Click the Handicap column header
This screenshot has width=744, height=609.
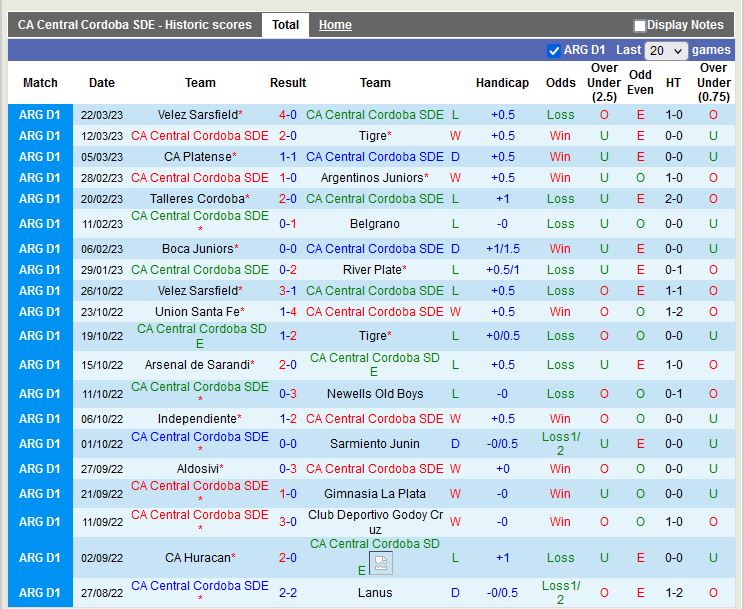(x=502, y=83)
